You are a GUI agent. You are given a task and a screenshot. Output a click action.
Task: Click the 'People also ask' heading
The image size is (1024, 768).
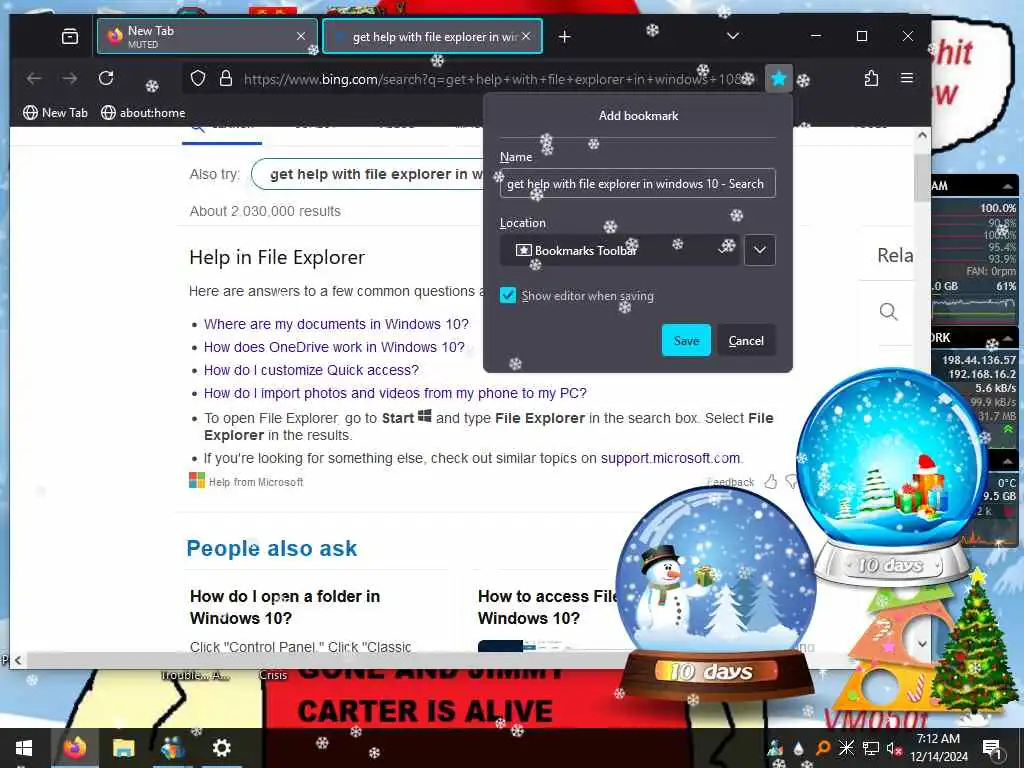[272, 549]
